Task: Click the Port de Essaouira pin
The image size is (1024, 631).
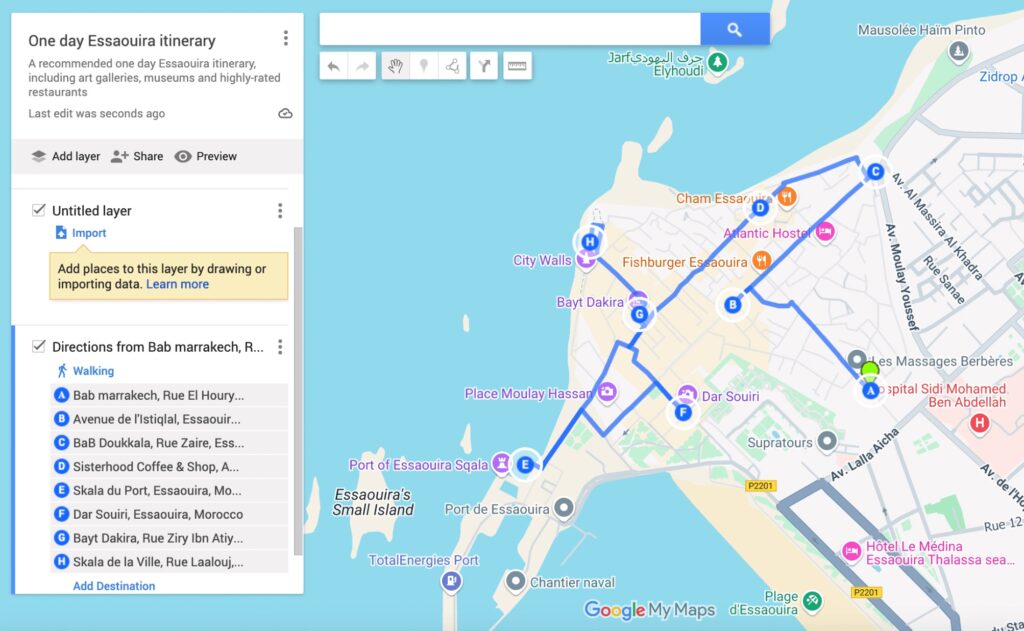Action: click(x=564, y=508)
